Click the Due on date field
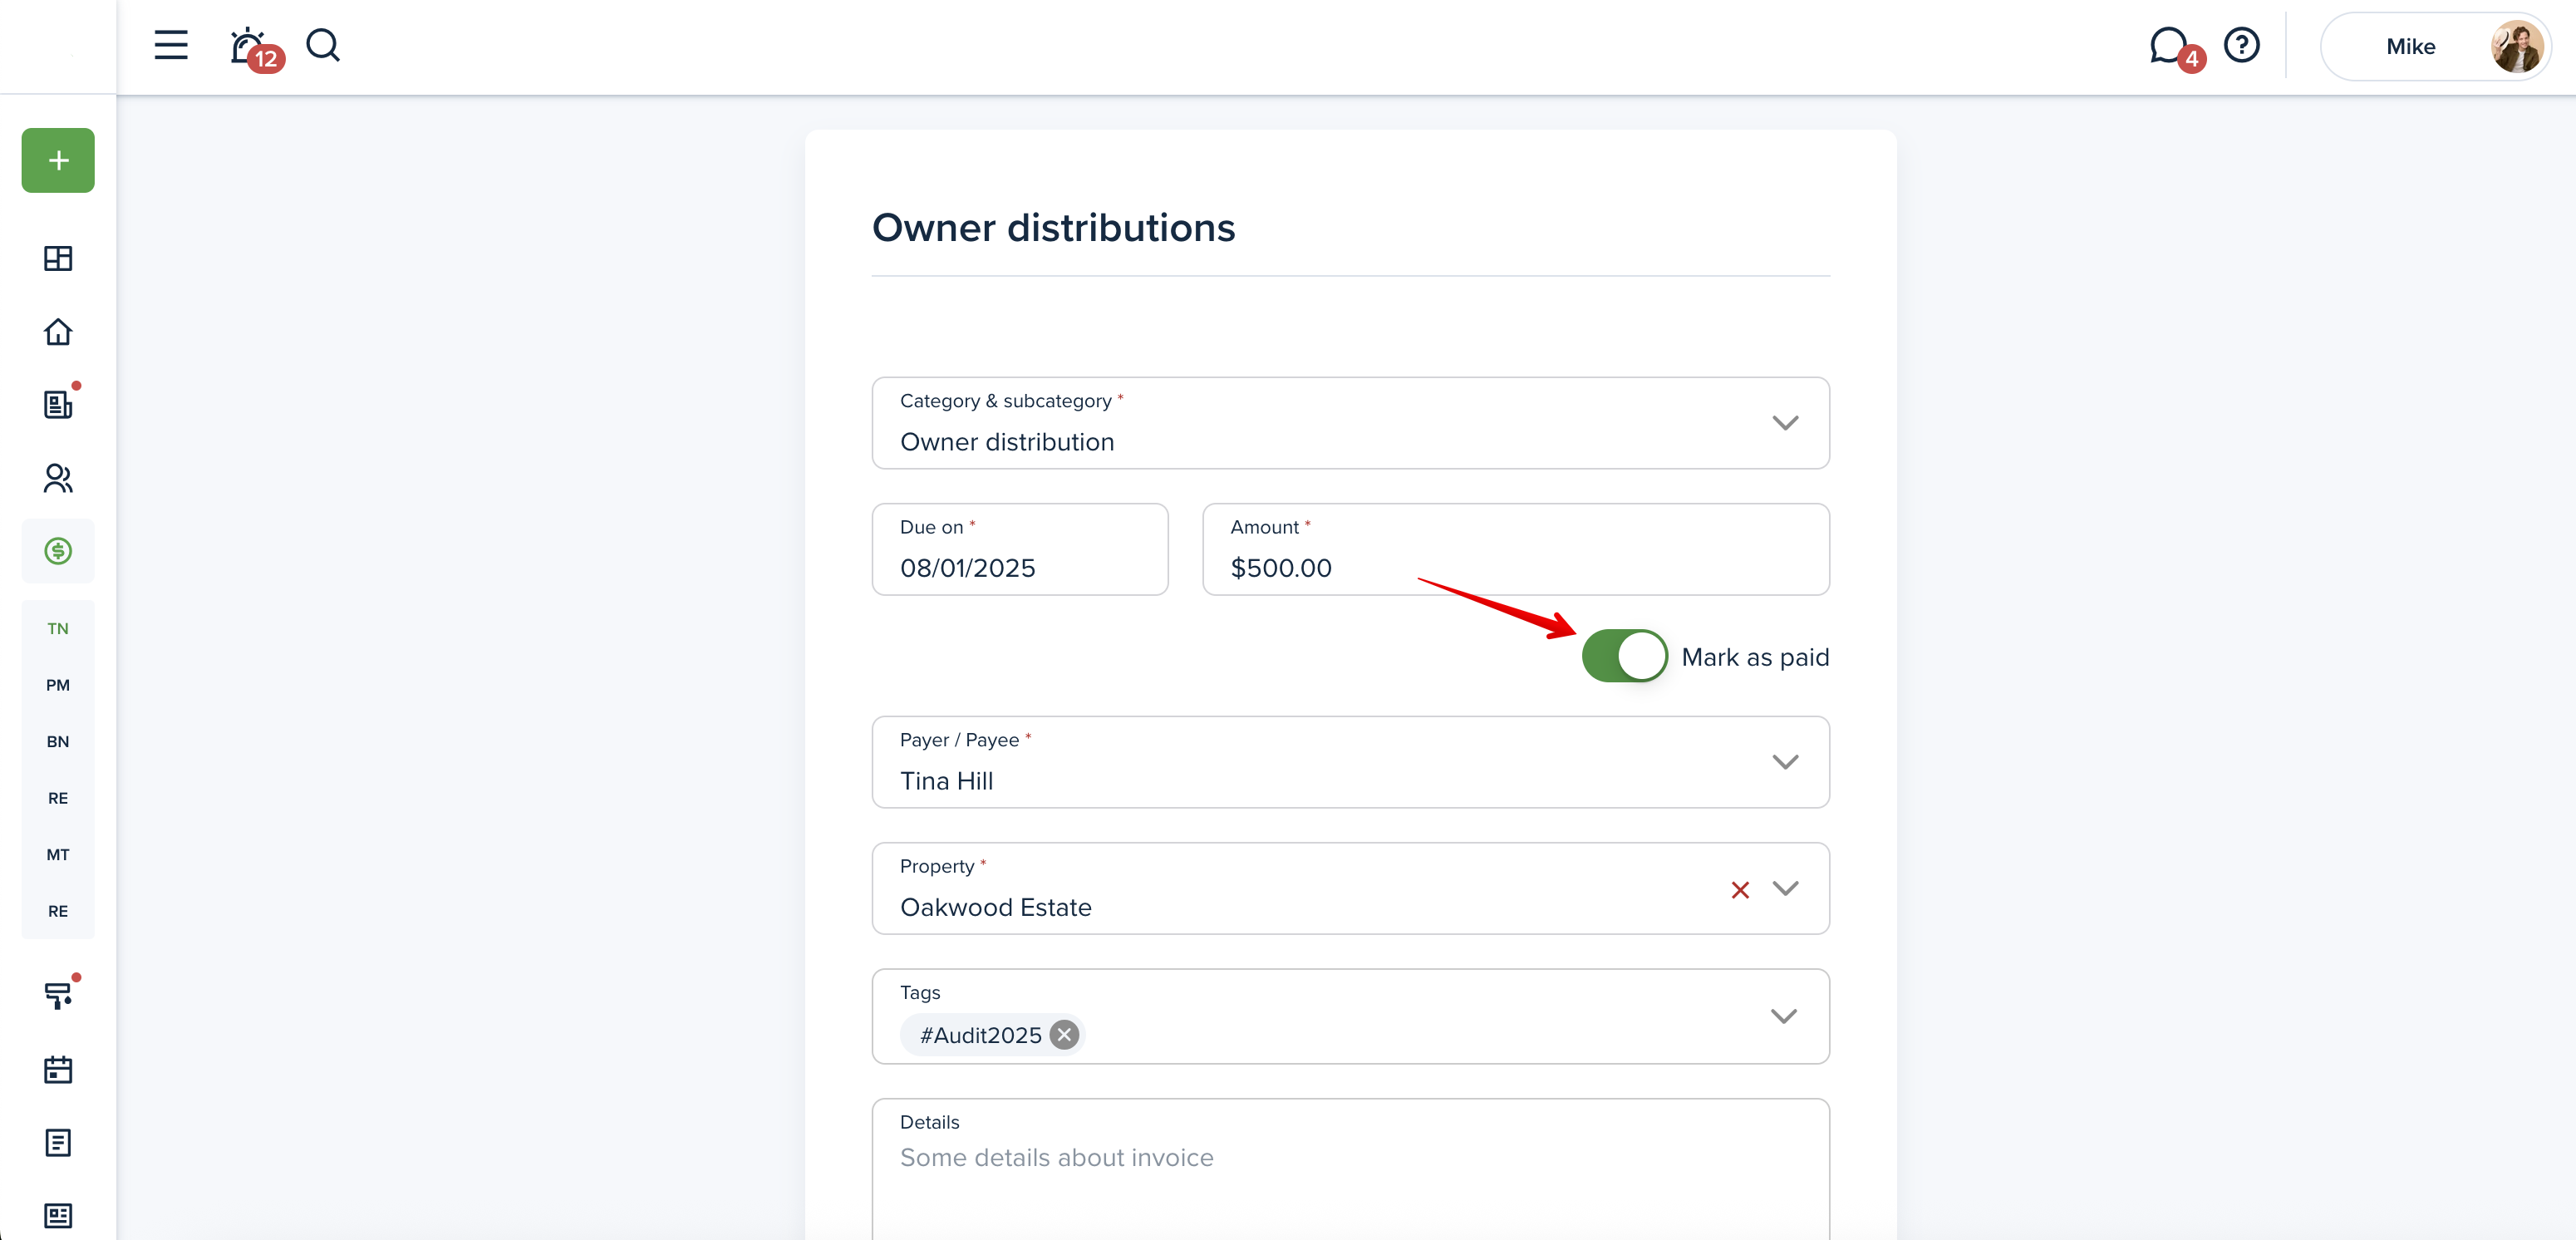The height and width of the screenshot is (1240, 2576). 1020,549
